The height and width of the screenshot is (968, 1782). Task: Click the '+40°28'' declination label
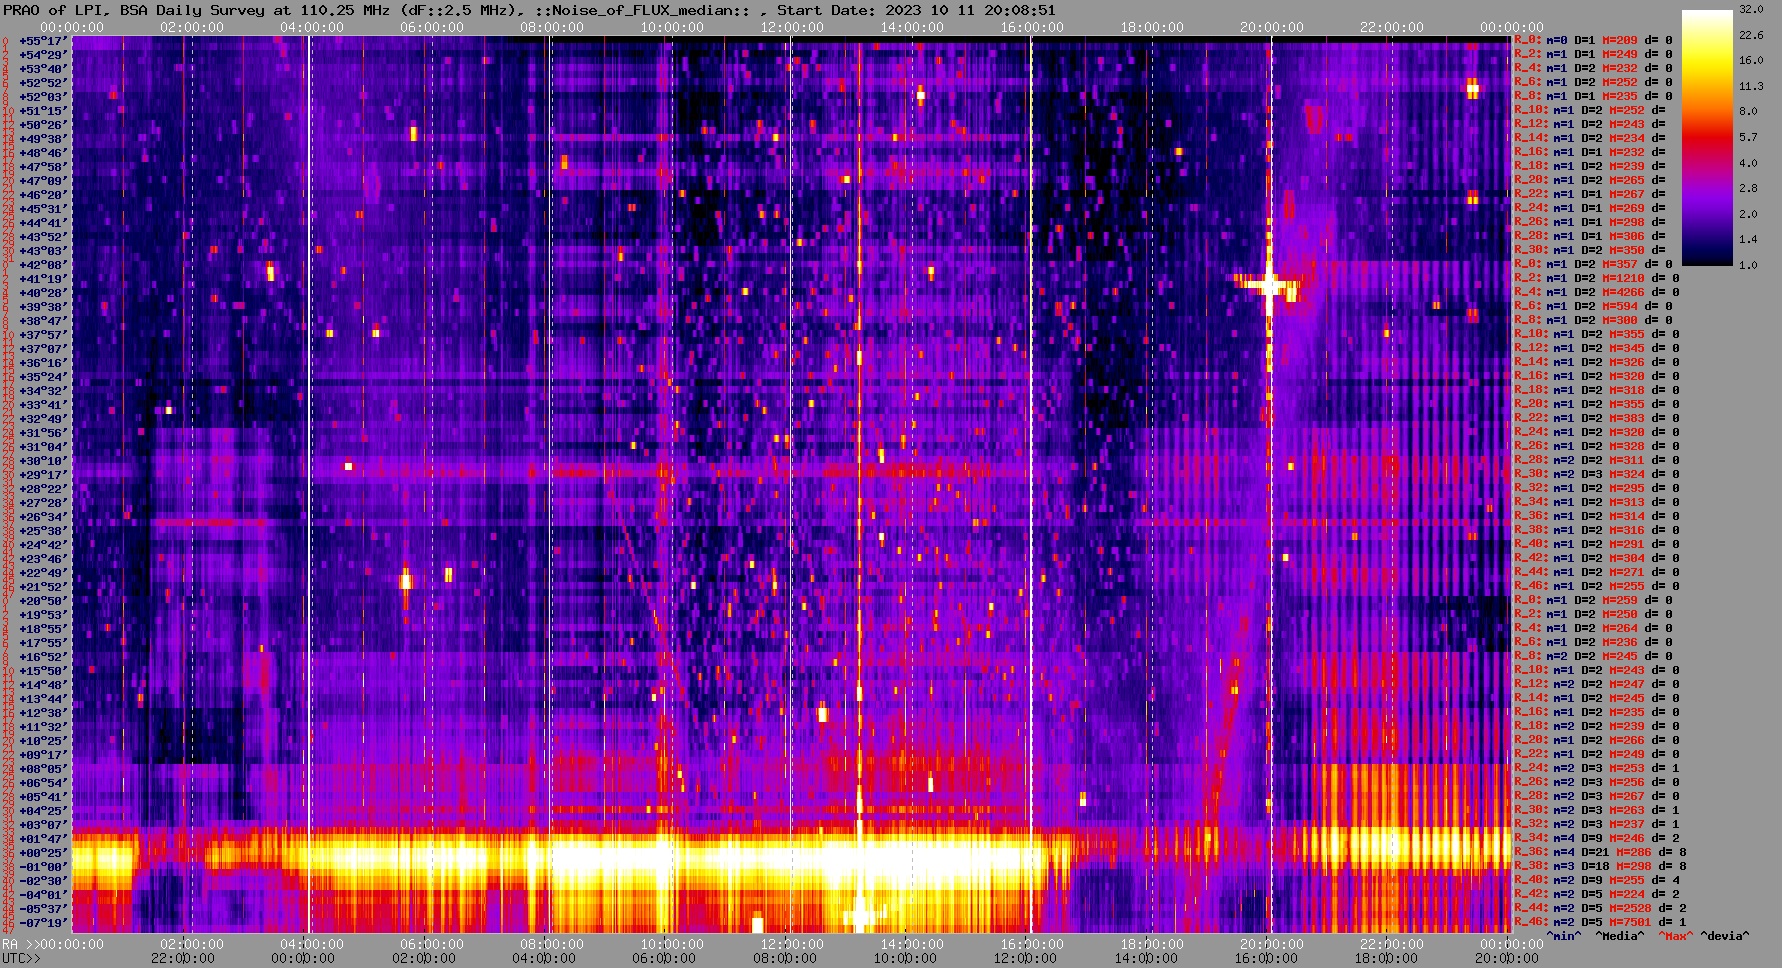point(42,293)
